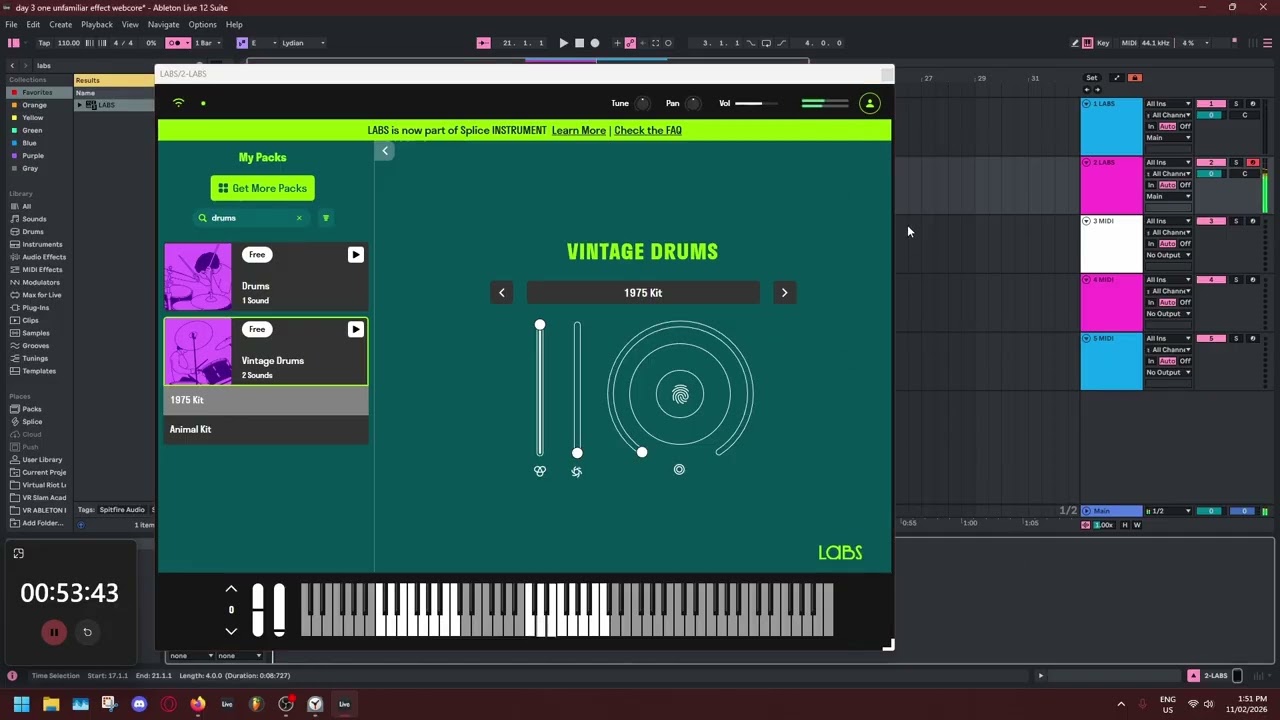Open the Playback menu
The width and height of the screenshot is (1280, 720).
click(97, 24)
